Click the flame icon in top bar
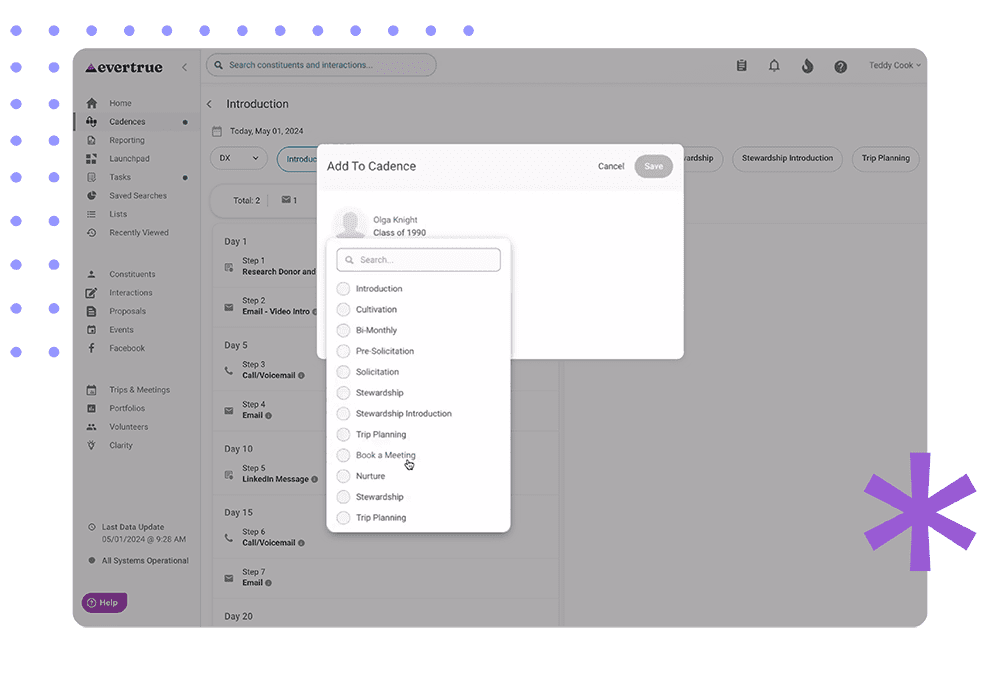 807,66
